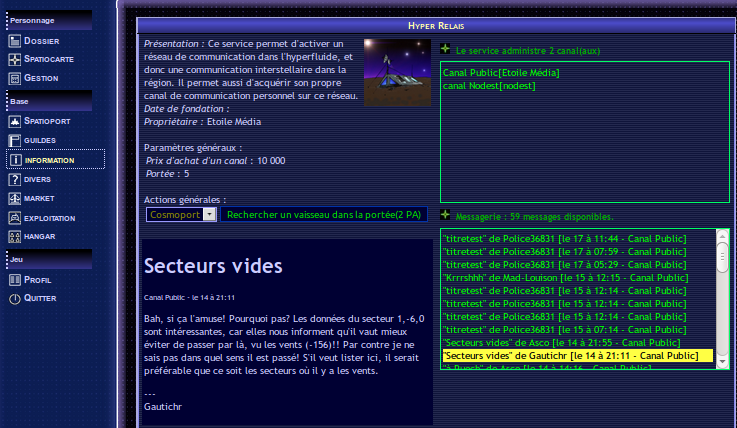Click the Gestion icon in the sidebar
This screenshot has width=737, height=428.
click(x=15, y=78)
